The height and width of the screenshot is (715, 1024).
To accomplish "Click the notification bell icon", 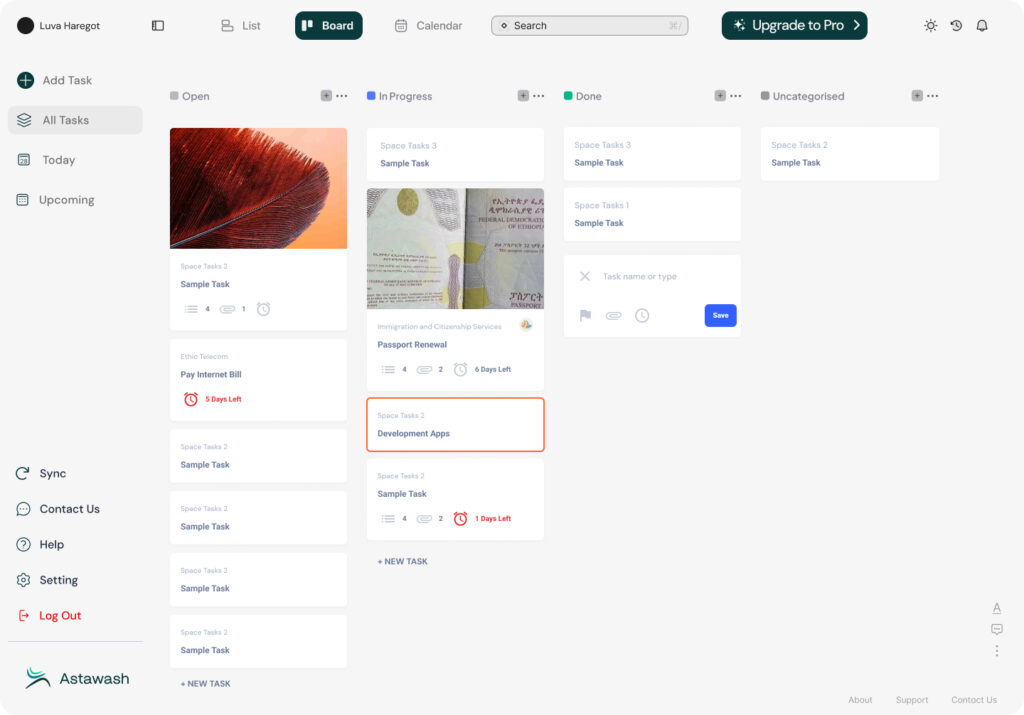I will click(x=982, y=26).
